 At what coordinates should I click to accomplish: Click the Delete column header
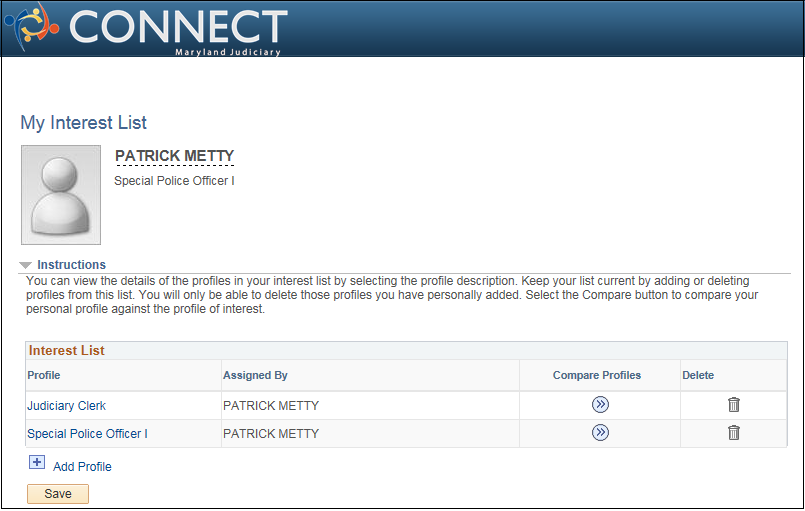[x=698, y=375]
